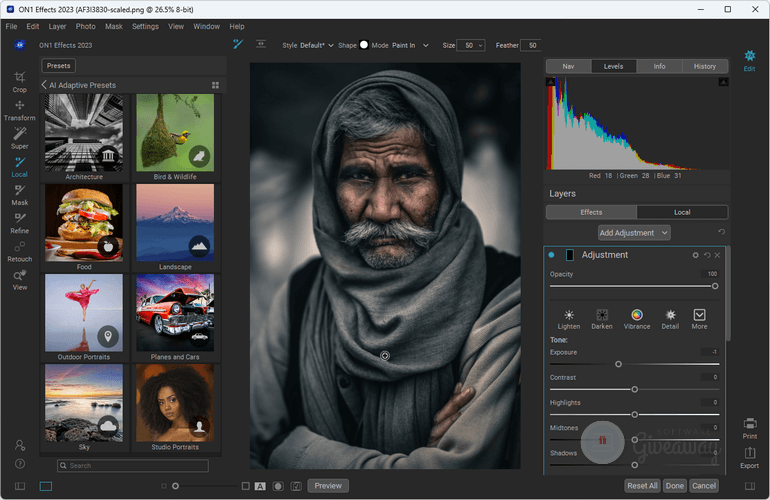
Task: Reset all local layers arrow beside Add Adjustment
Action: point(721,232)
